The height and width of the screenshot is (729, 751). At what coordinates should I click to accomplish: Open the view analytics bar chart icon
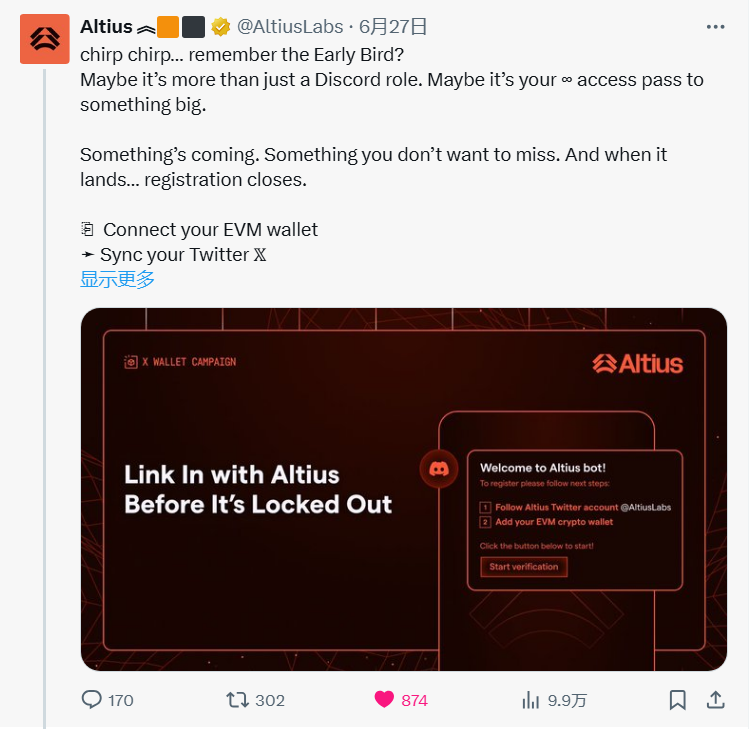click(531, 700)
